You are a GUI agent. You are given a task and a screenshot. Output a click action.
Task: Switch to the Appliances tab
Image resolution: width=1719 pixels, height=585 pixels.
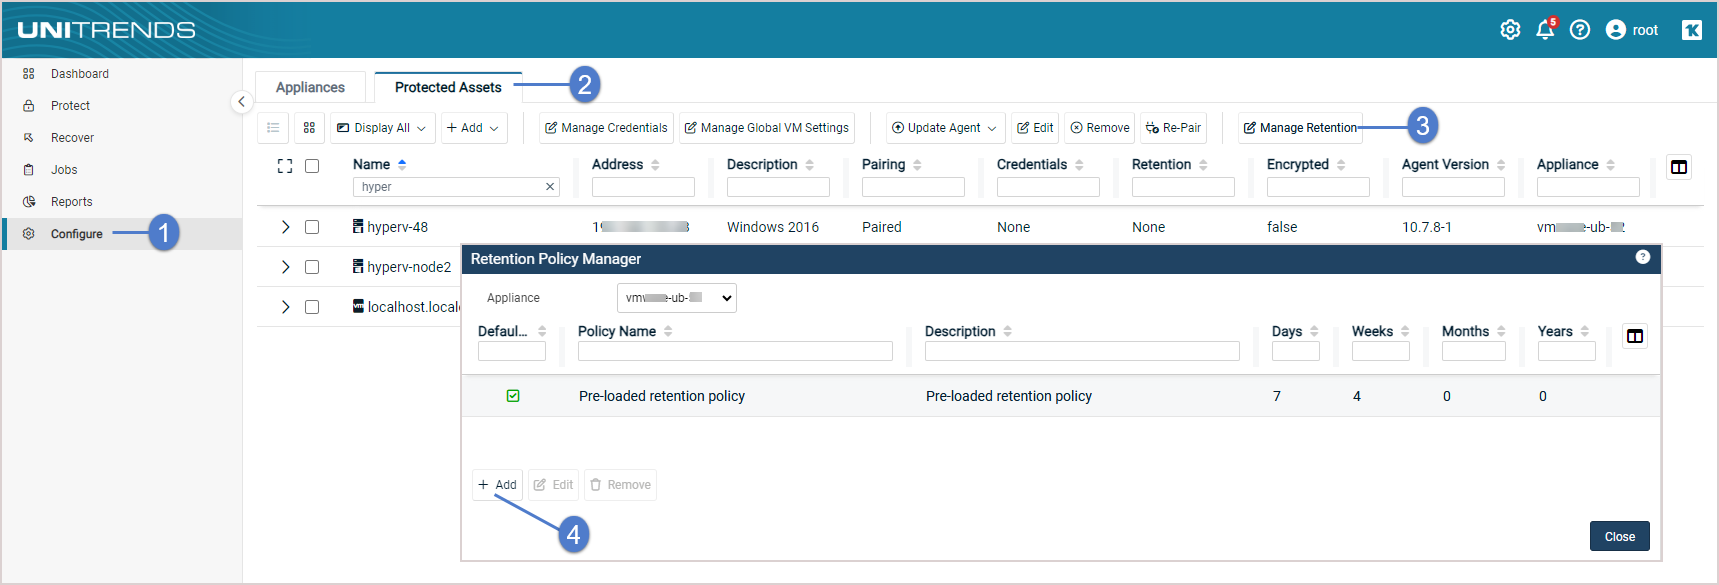pos(310,87)
